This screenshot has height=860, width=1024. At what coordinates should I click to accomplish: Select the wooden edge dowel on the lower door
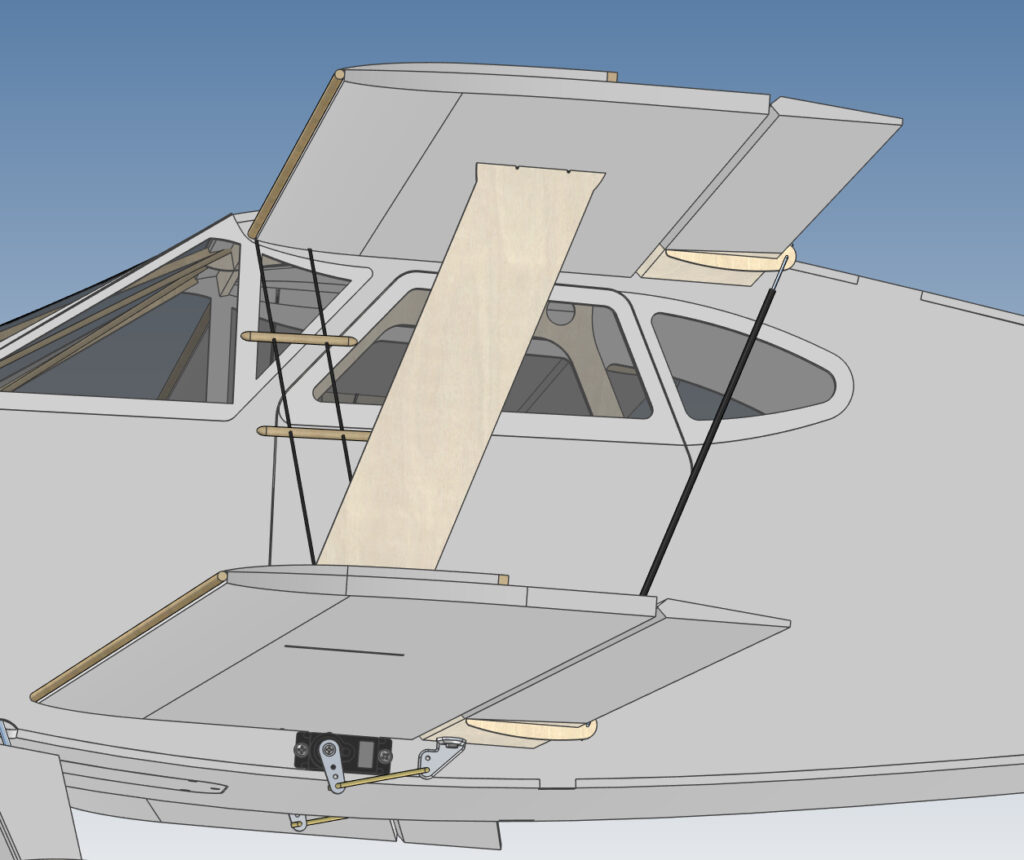click(128, 637)
